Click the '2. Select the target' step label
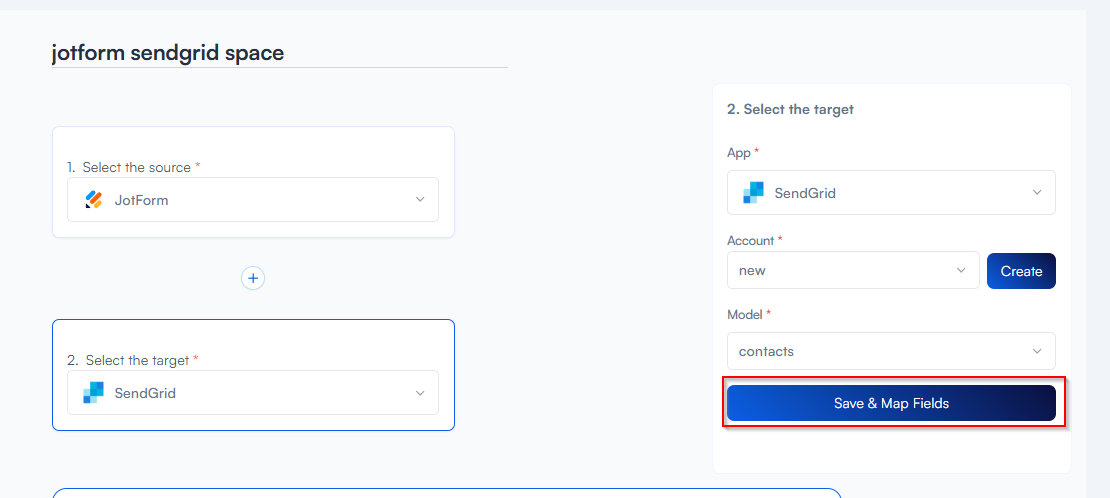 [131, 360]
